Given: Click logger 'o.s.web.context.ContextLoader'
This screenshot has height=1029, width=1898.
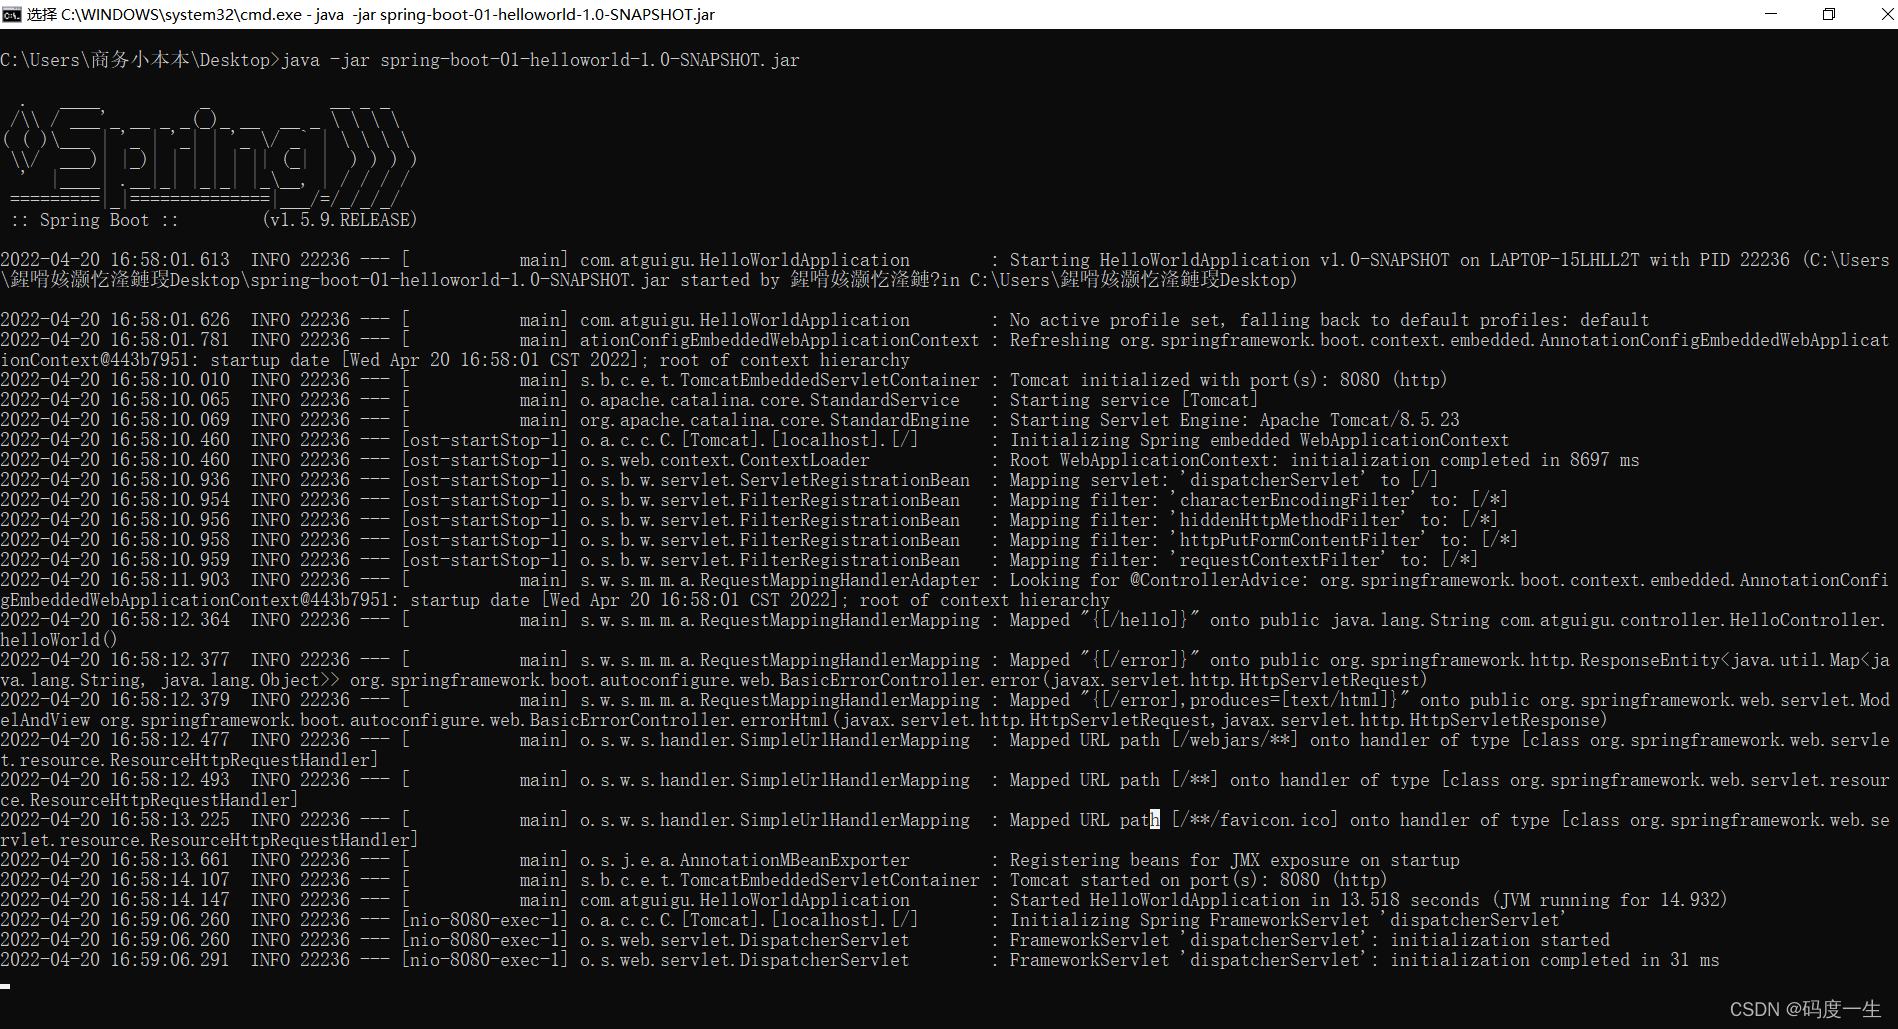Looking at the screenshot, I should pos(725,460).
